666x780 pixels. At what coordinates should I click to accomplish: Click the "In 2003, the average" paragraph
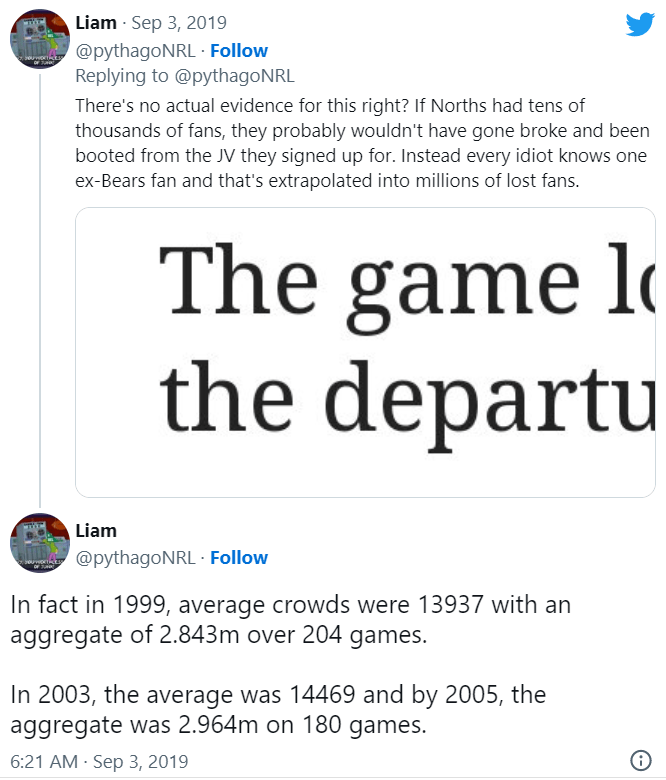[278, 708]
